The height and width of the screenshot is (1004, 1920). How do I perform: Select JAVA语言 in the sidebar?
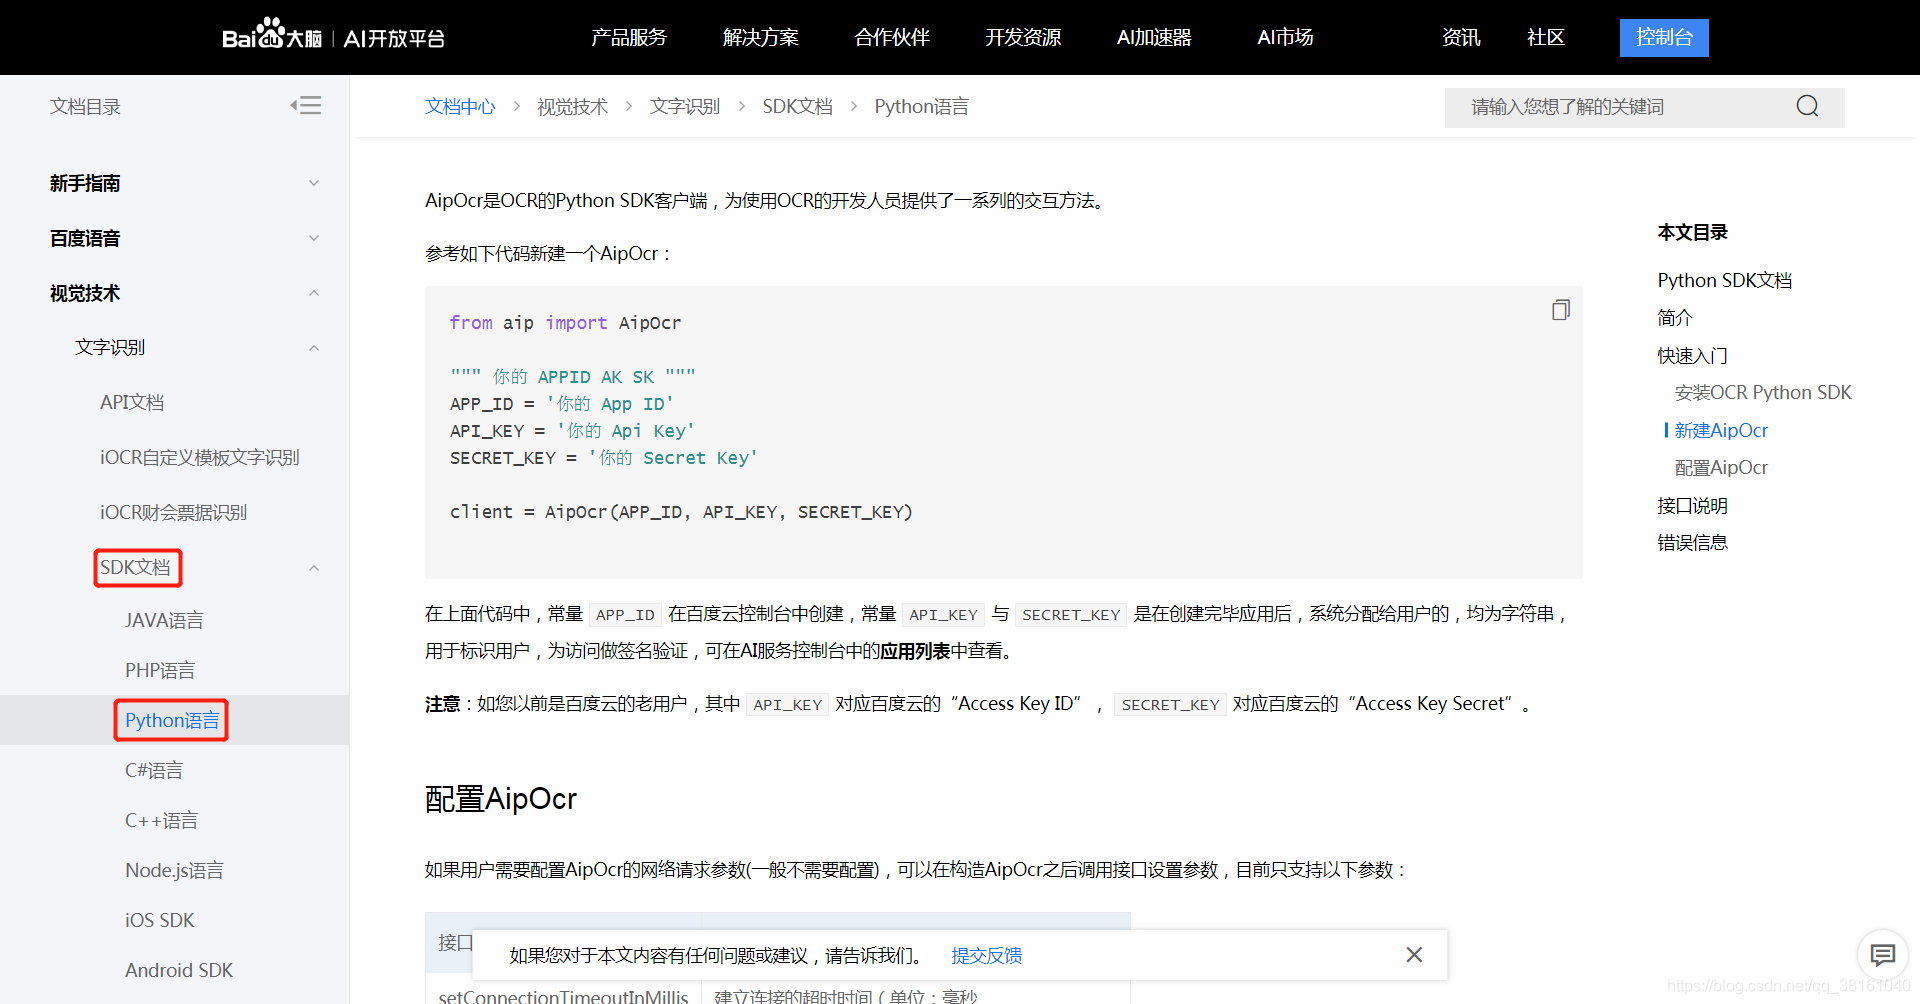164,619
